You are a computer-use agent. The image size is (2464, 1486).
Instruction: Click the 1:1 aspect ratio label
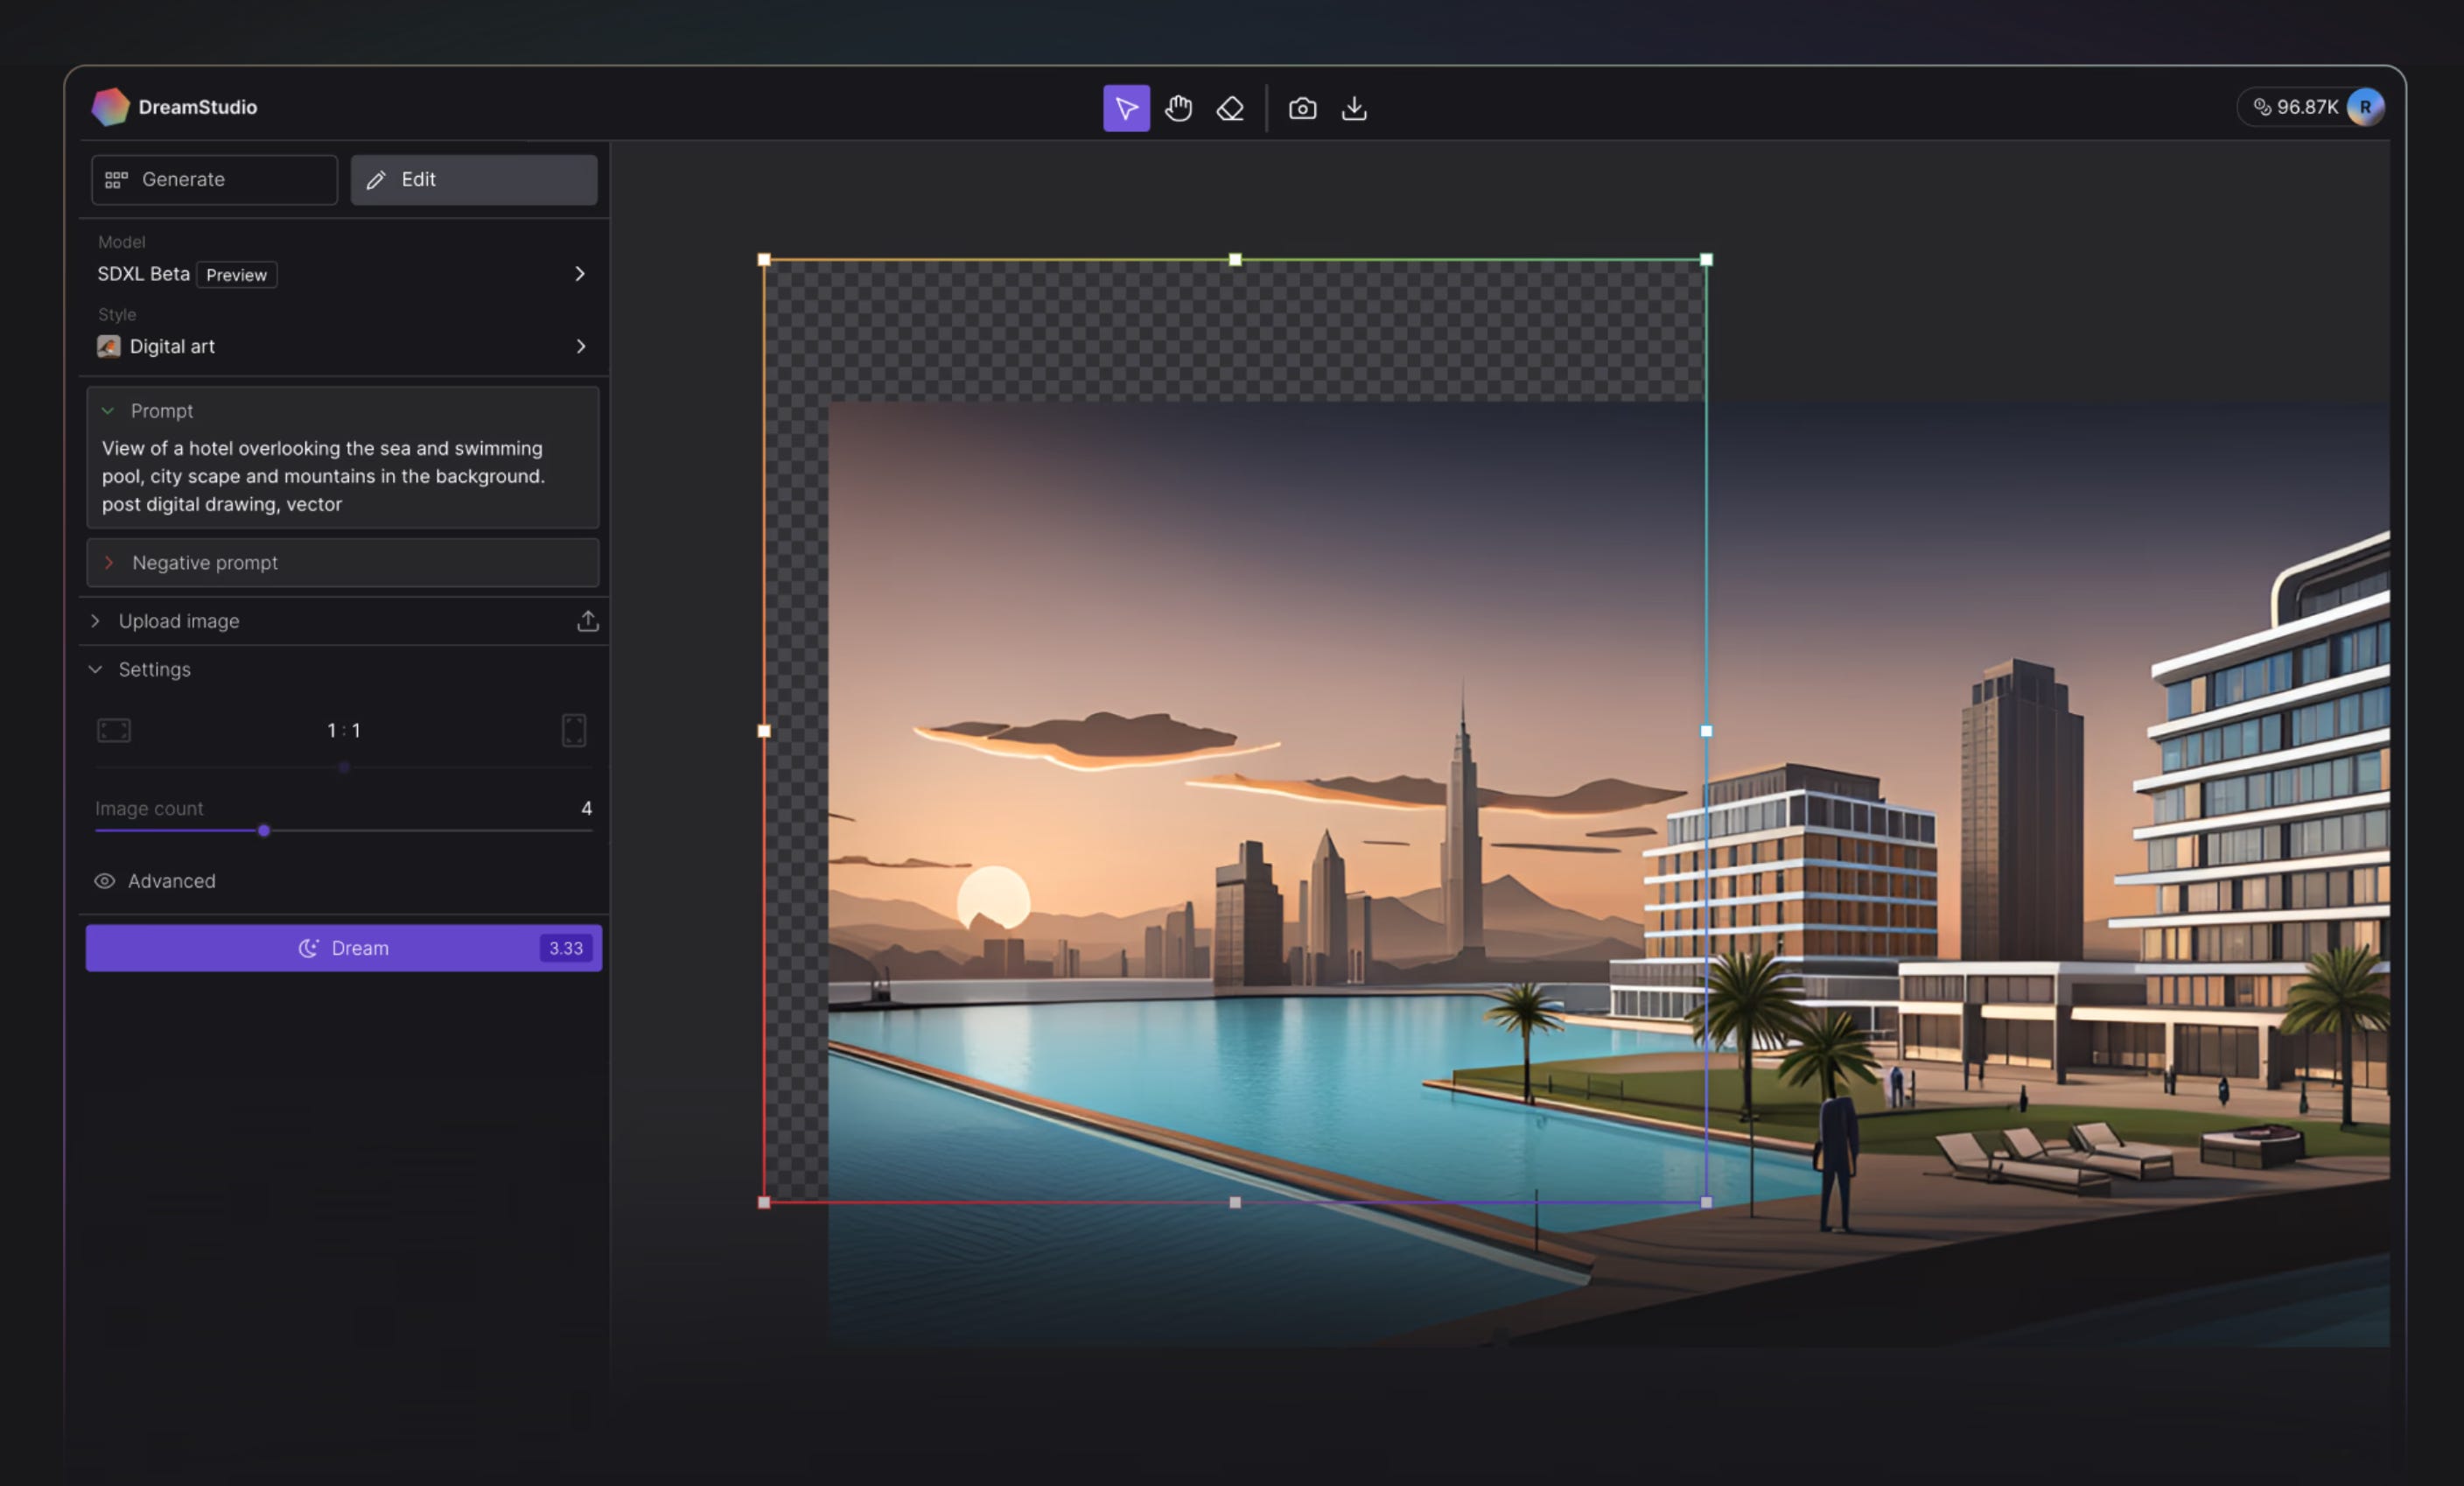pyautogui.click(x=344, y=731)
